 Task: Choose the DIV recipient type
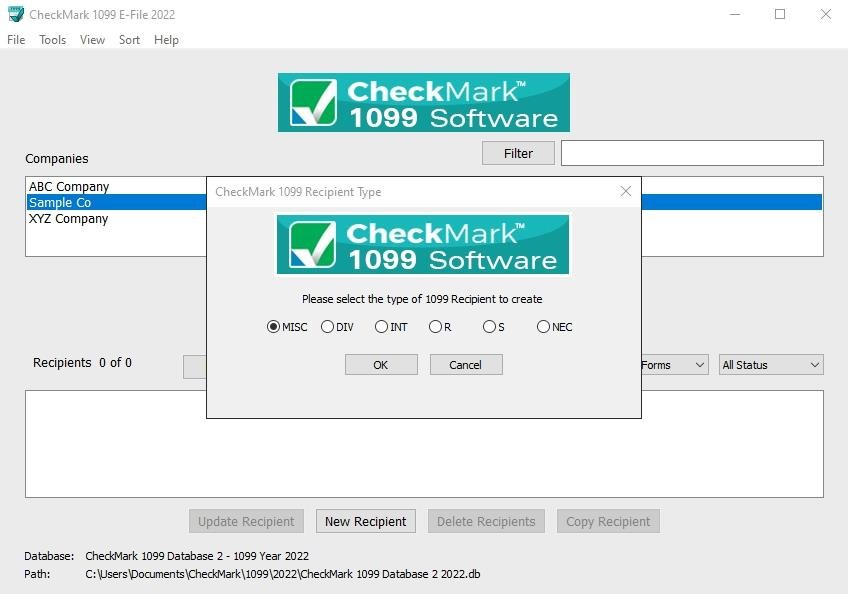(327, 327)
